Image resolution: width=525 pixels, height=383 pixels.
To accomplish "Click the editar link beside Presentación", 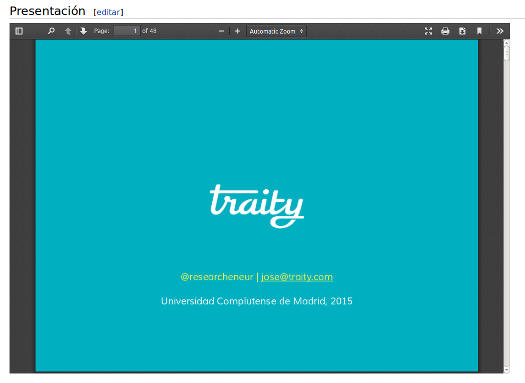I will [108, 12].
